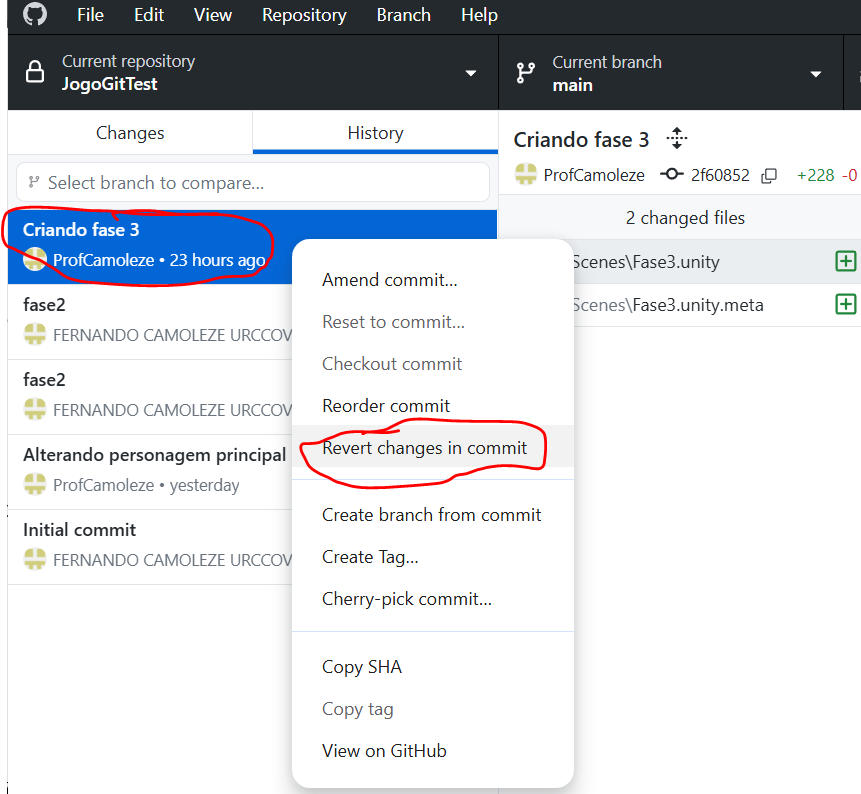Viewport: 861px width, 794px height.
Task: Choose View on GitHub option
Action: [x=384, y=751]
